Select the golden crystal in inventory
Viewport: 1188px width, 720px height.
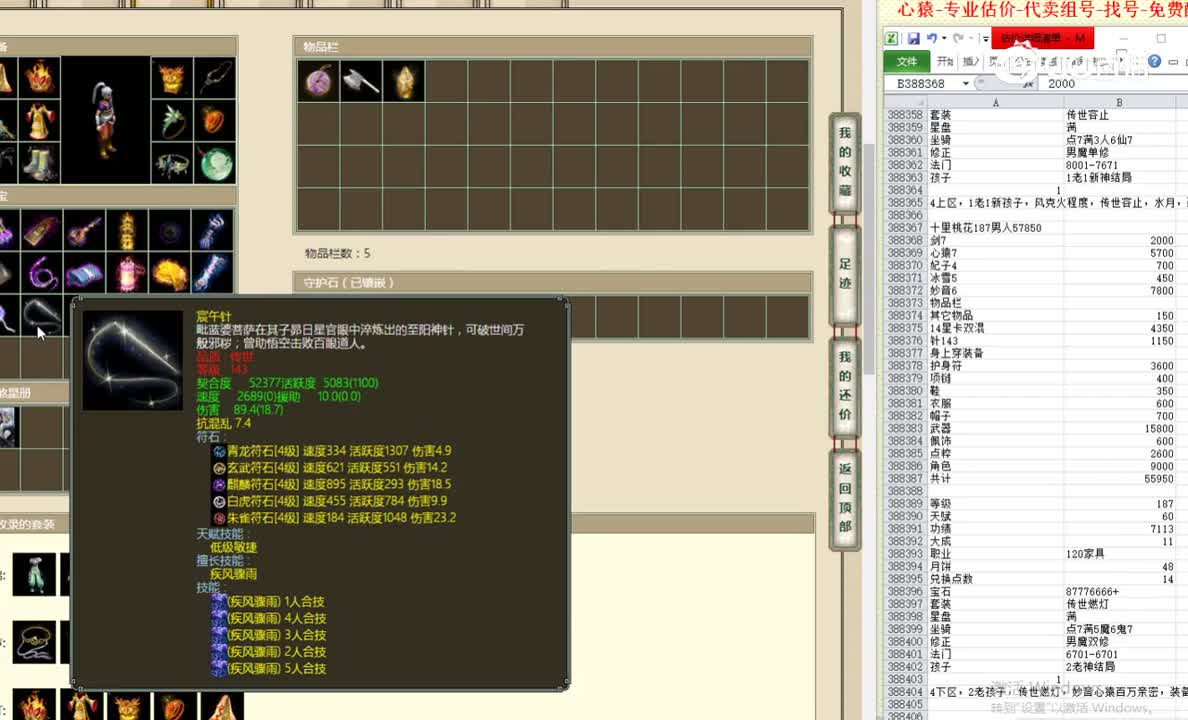(x=404, y=81)
